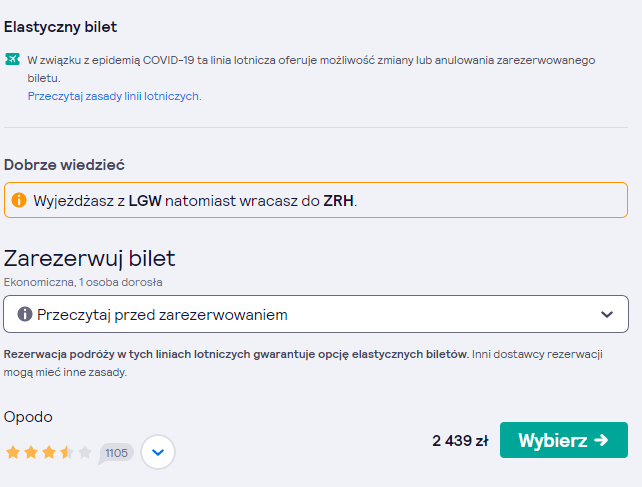Image resolution: width=642 pixels, height=487 pixels.
Task: Expand Opodo details with the round chevron button
Action: pyautogui.click(x=158, y=452)
